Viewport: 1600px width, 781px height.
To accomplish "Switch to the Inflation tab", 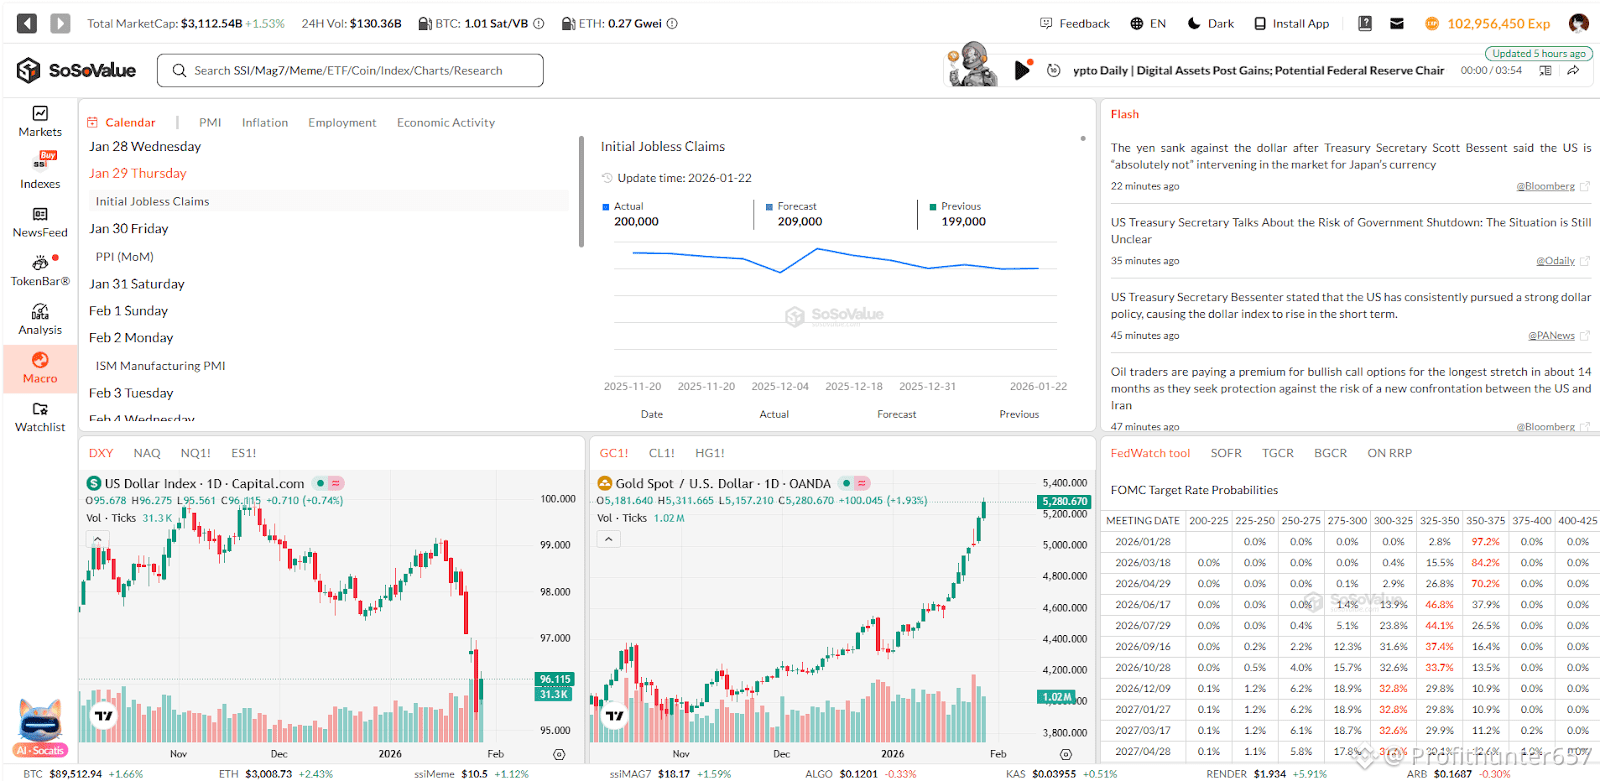I will point(264,122).
